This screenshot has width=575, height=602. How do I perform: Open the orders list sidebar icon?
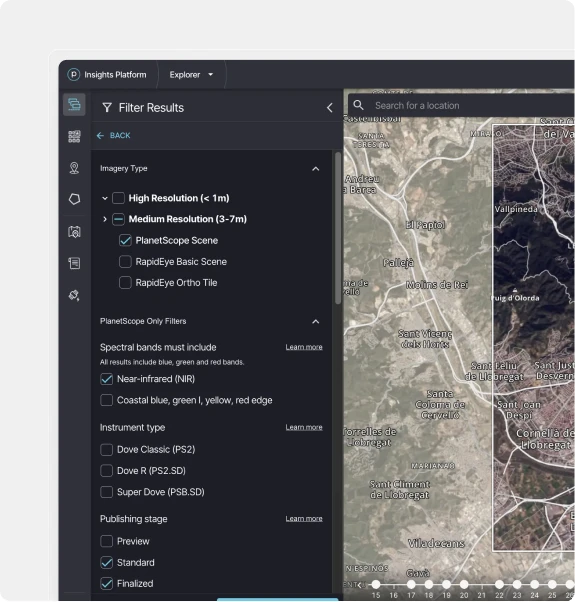pos(74,263)
